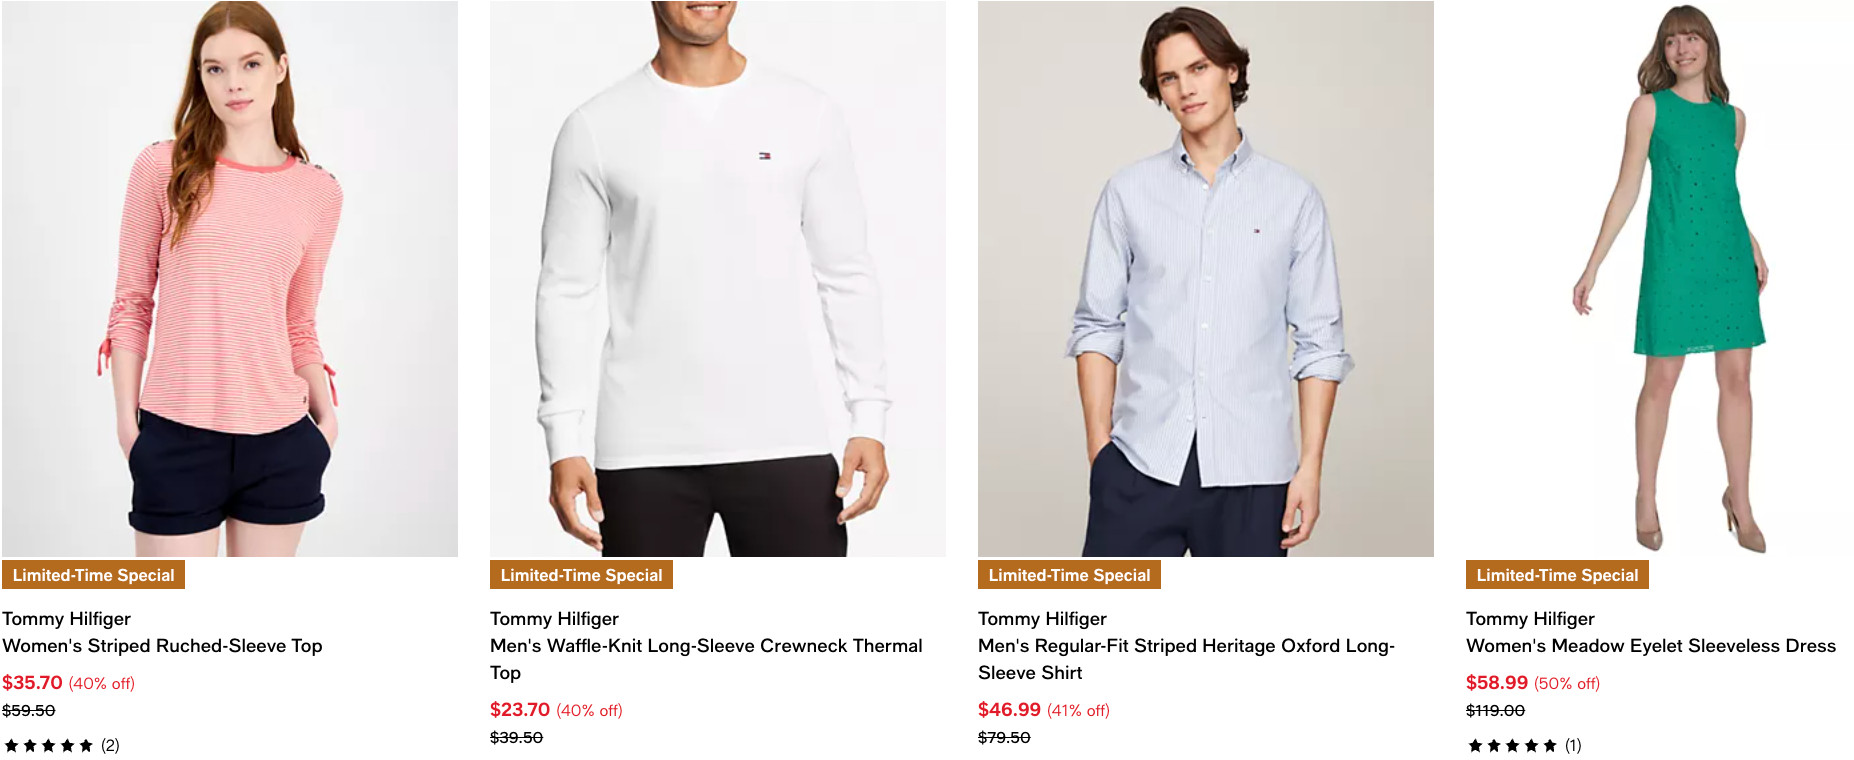Open the (1) review count for Eyelet Dress
Viewport: 1854px width, 760px height.
[x=1573, y=745]
